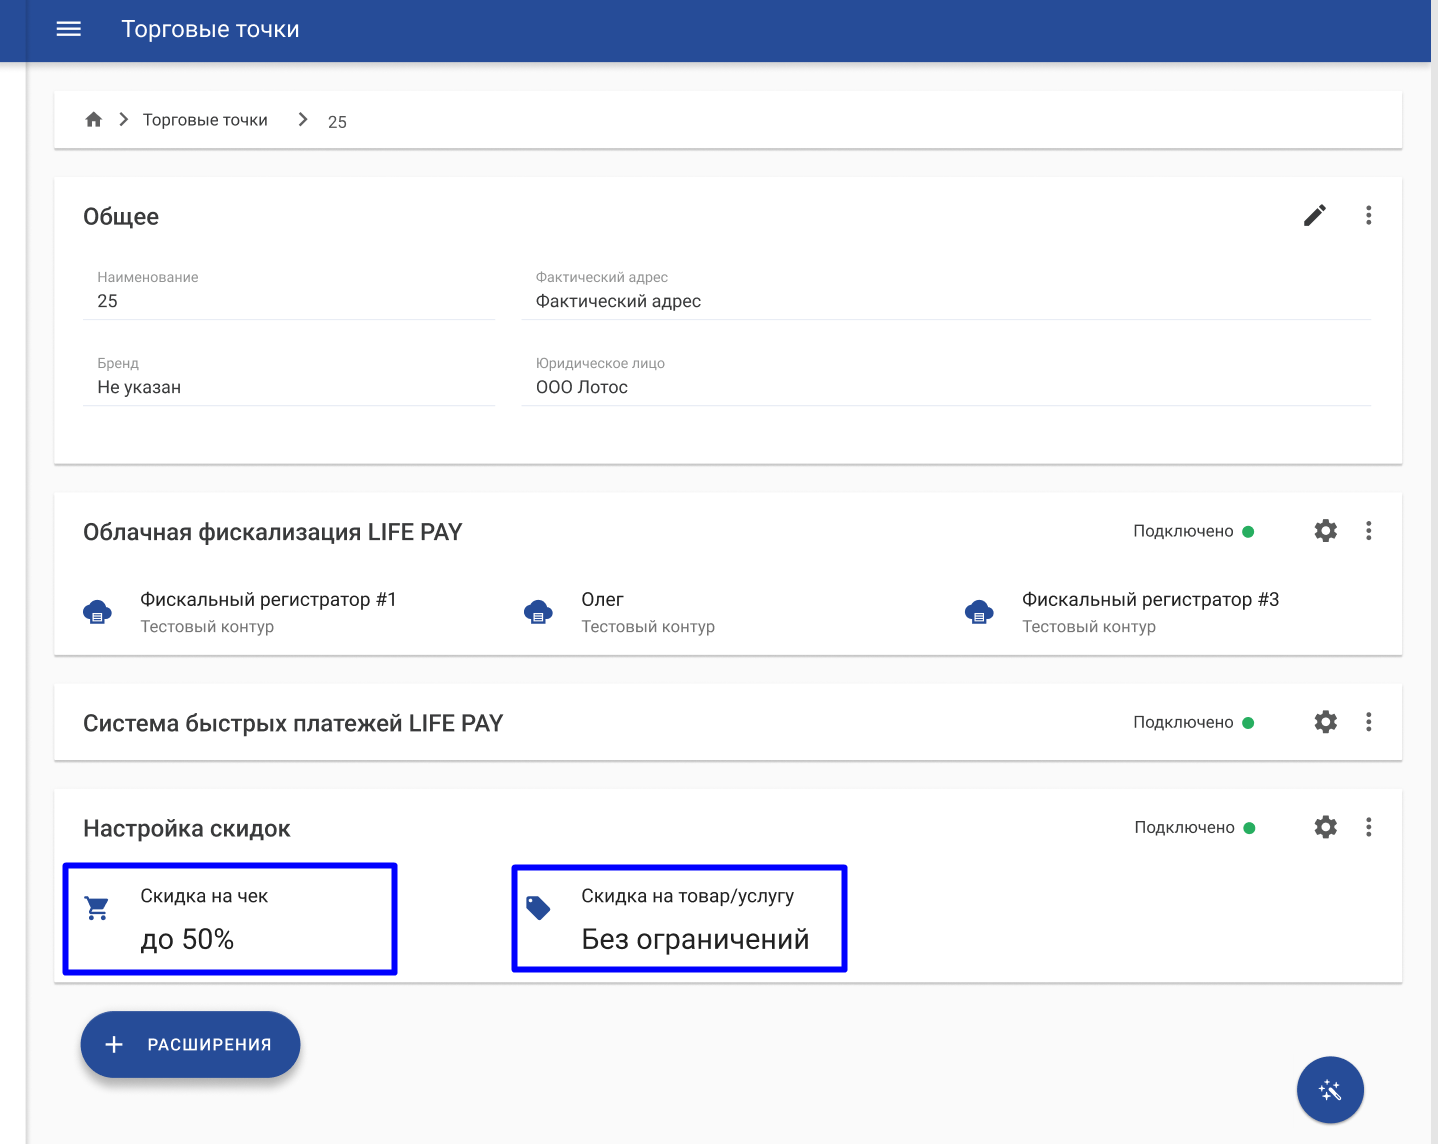
Task: Click the shopping cart icon for Скидка на чек
Action: coord(97,908)
